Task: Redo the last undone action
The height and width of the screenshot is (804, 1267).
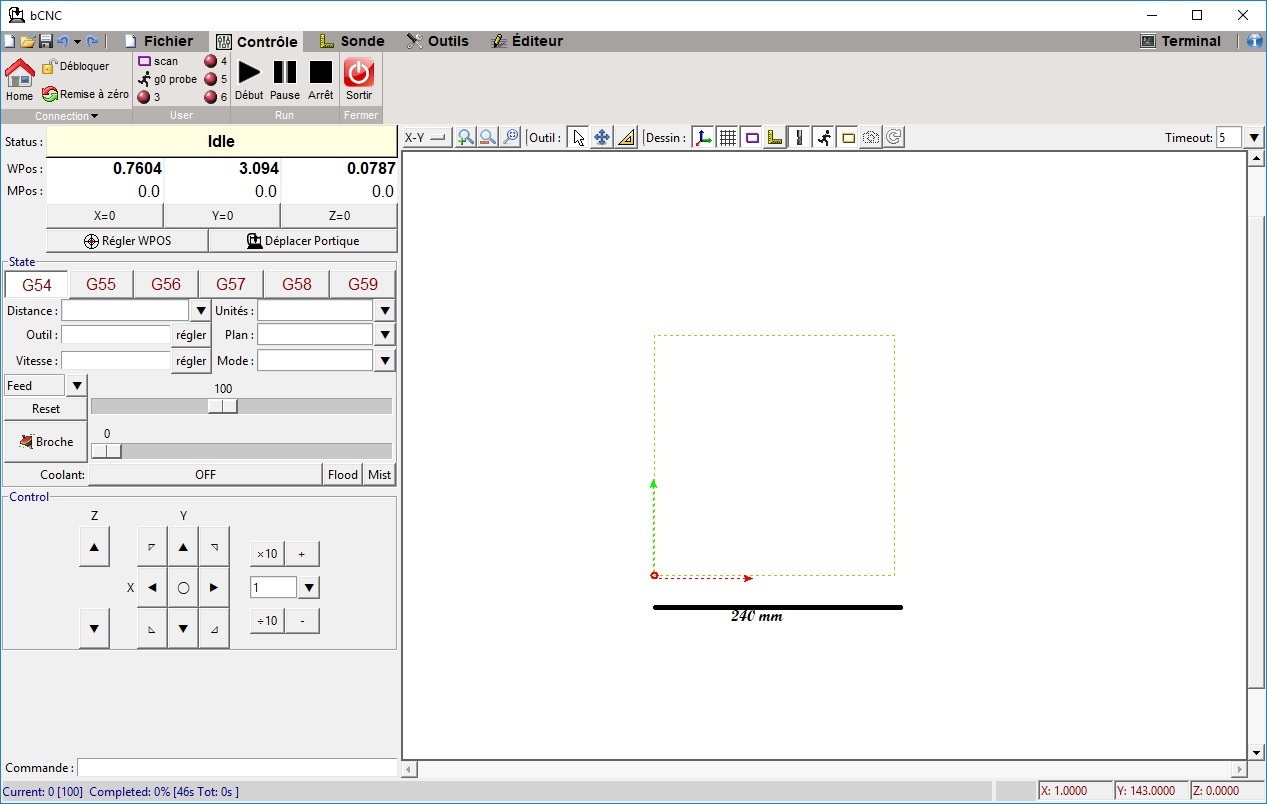Action: coord(92,41)
